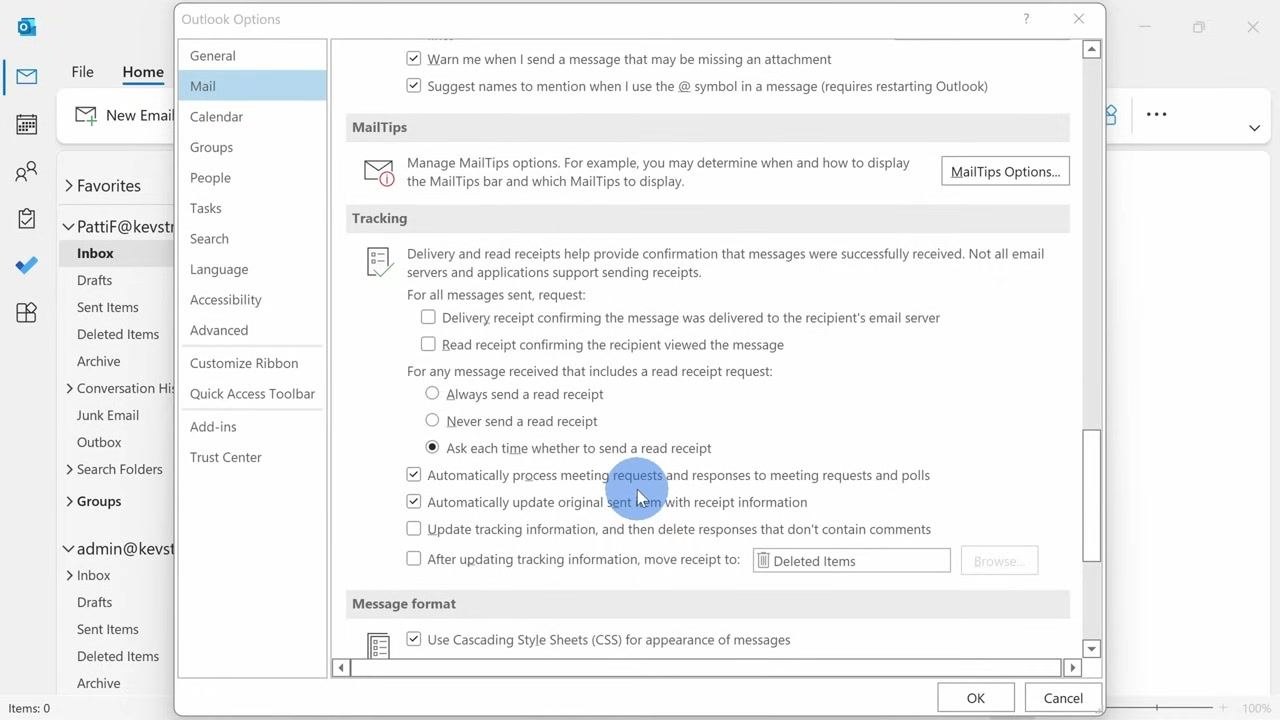1280x720 pixels.
Task: Collapse the PattiF@kevstr account folders
Action: click(x=69, y=227)
